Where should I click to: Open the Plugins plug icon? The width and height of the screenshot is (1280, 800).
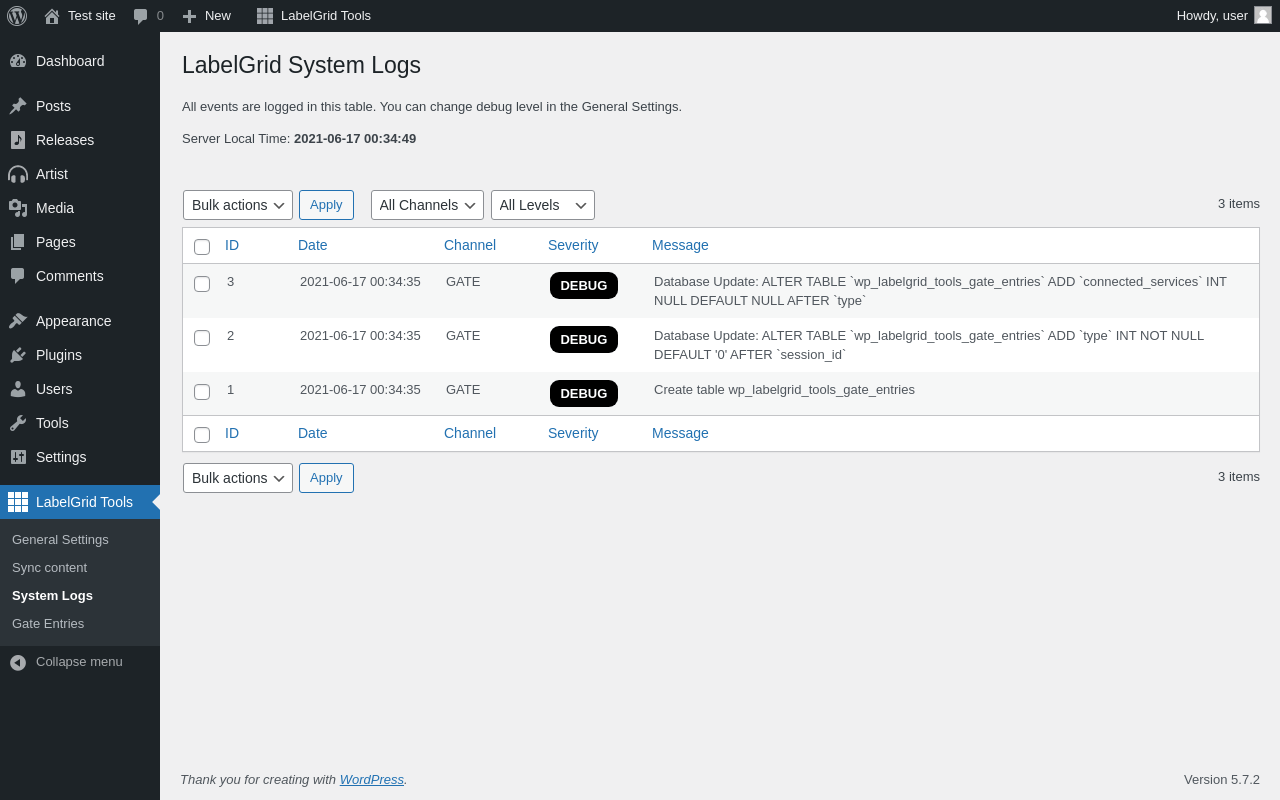pyautogui.click(x=18, y=355)
